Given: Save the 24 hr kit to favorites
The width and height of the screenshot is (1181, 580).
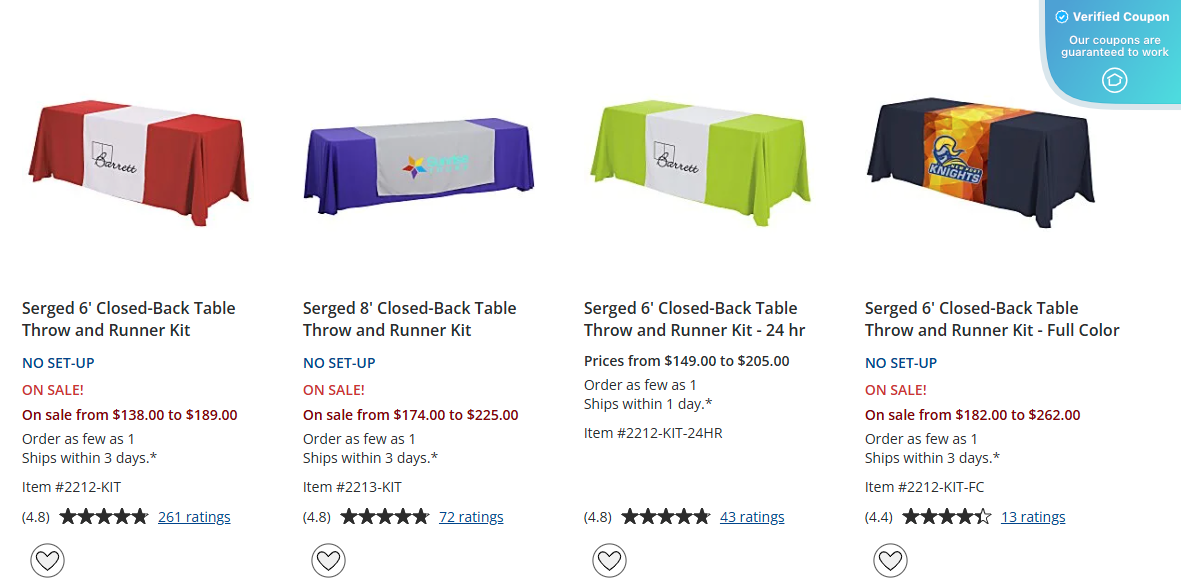Looking at the screenshot, I should pos(609,560).
